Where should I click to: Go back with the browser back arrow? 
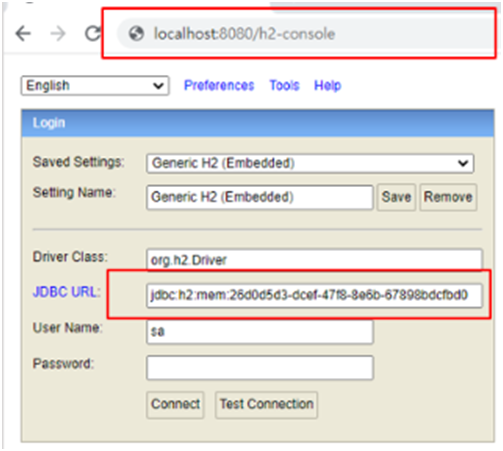(23, 33)
